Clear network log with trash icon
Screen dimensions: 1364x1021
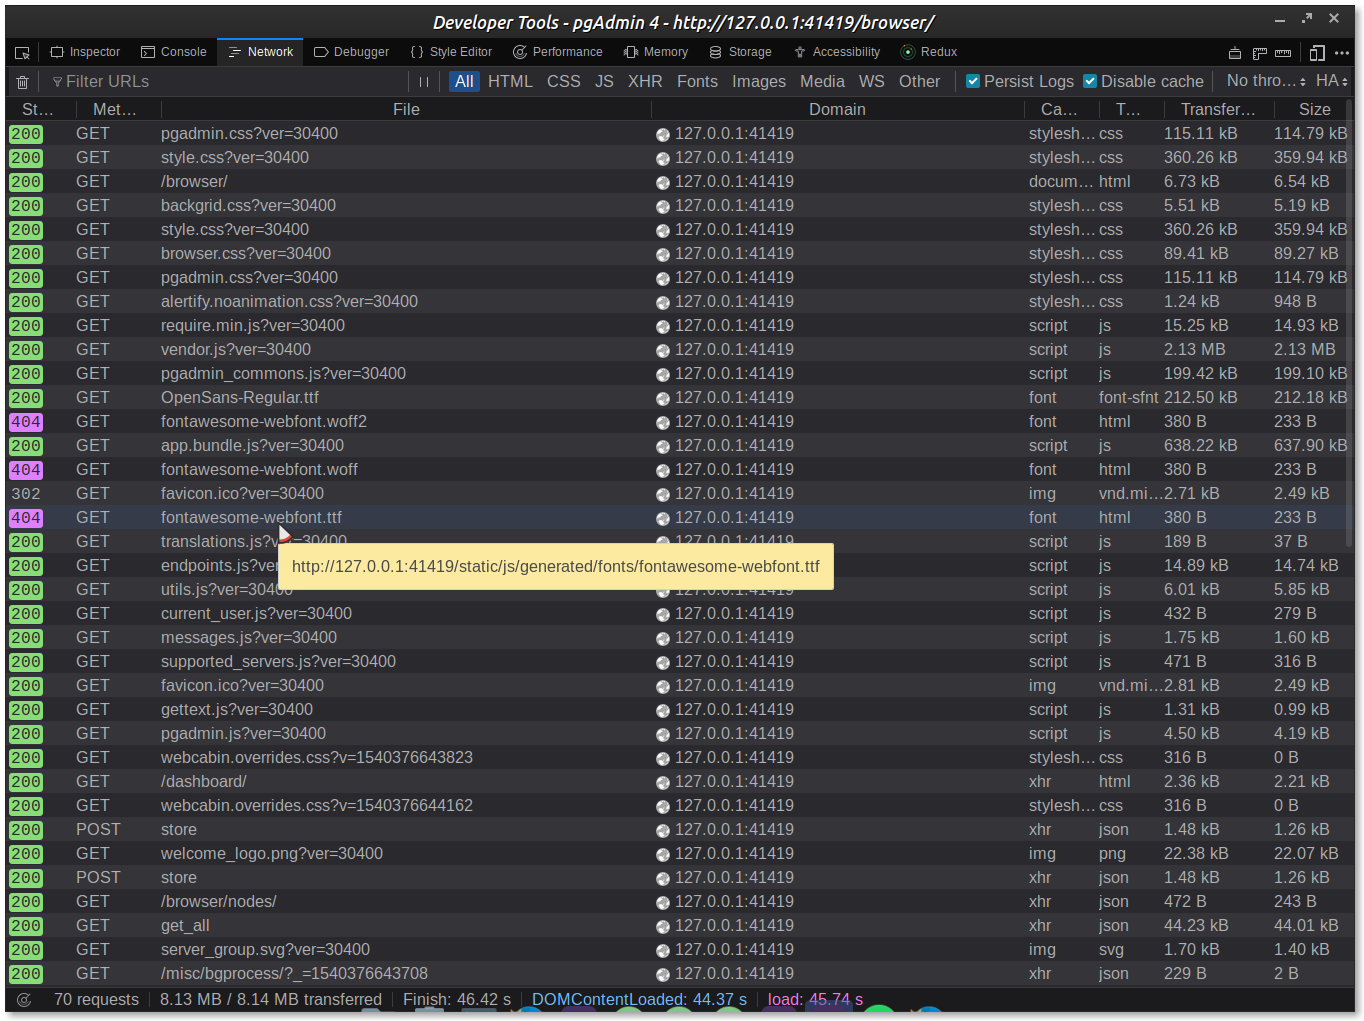point(22,82)
